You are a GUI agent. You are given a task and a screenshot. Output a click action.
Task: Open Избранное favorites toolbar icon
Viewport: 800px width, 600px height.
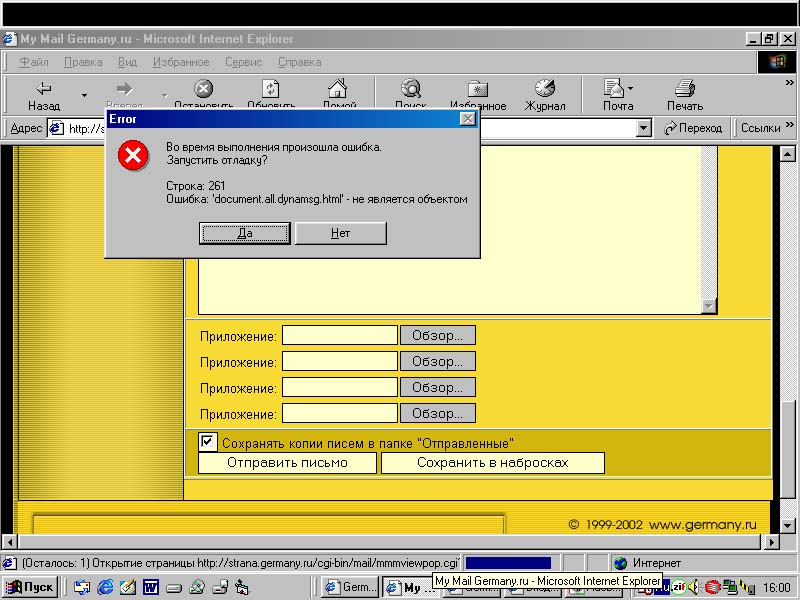[478, 89]
